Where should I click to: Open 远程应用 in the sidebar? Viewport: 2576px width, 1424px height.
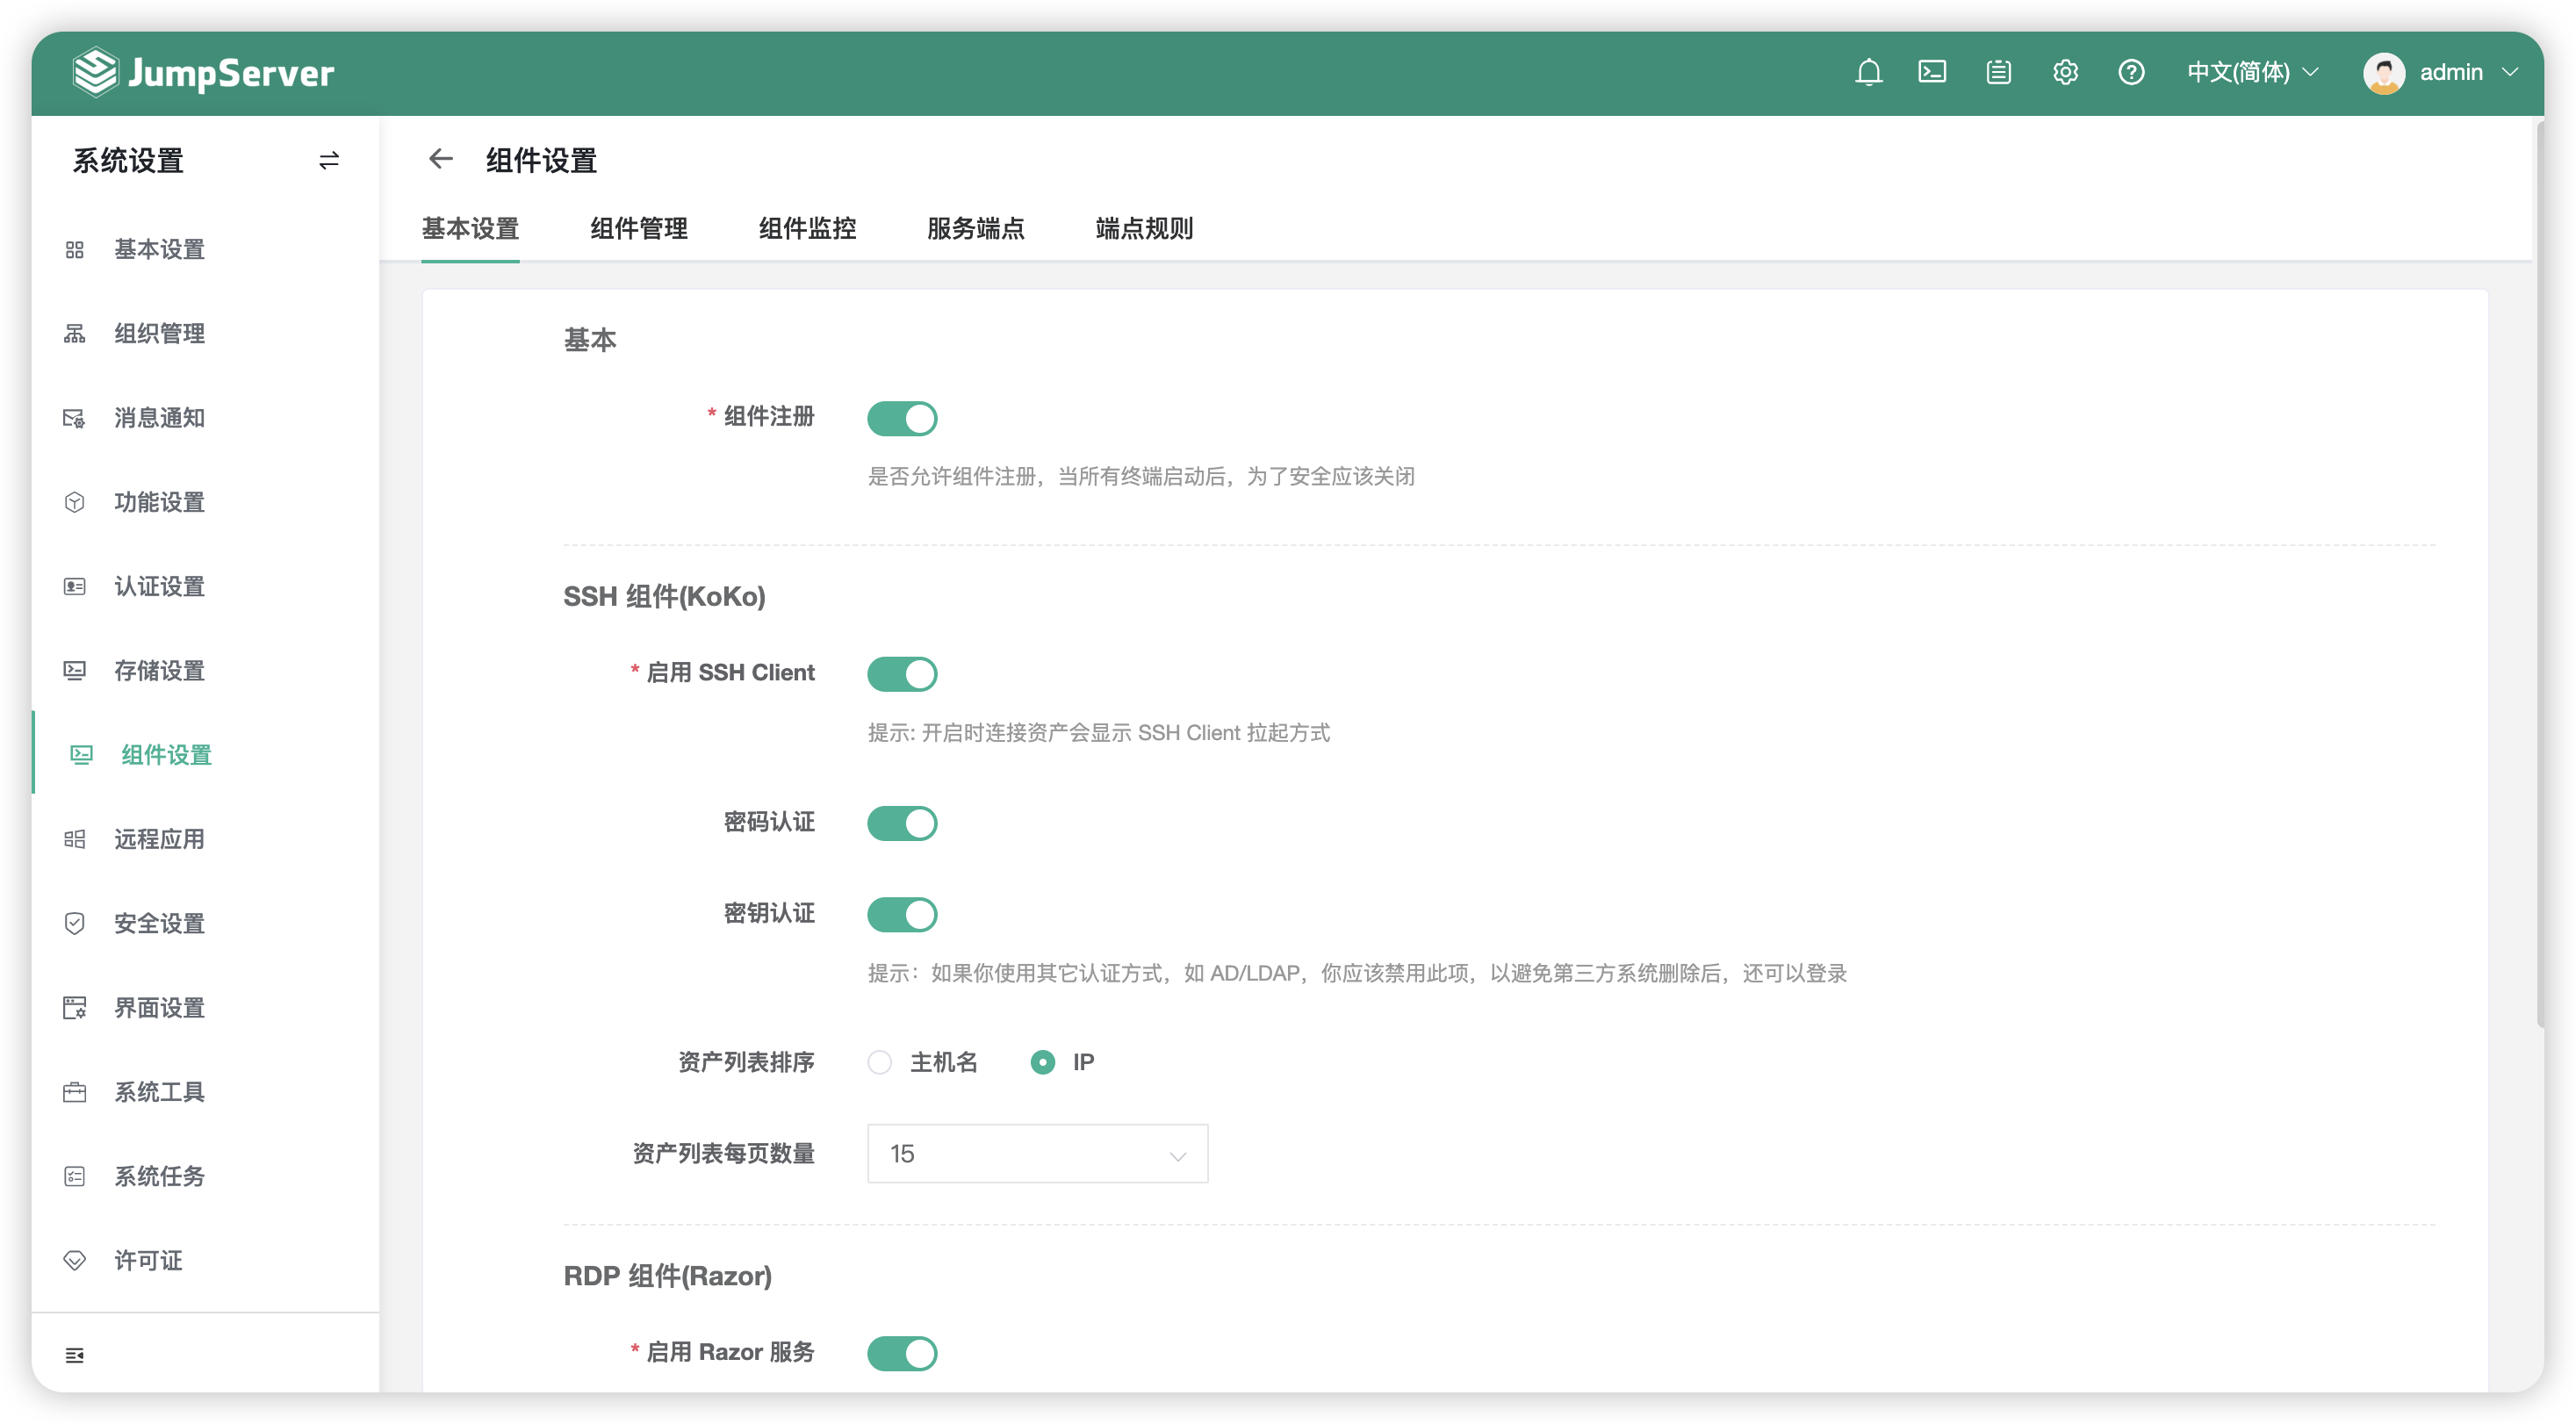[x=205, y=839]
